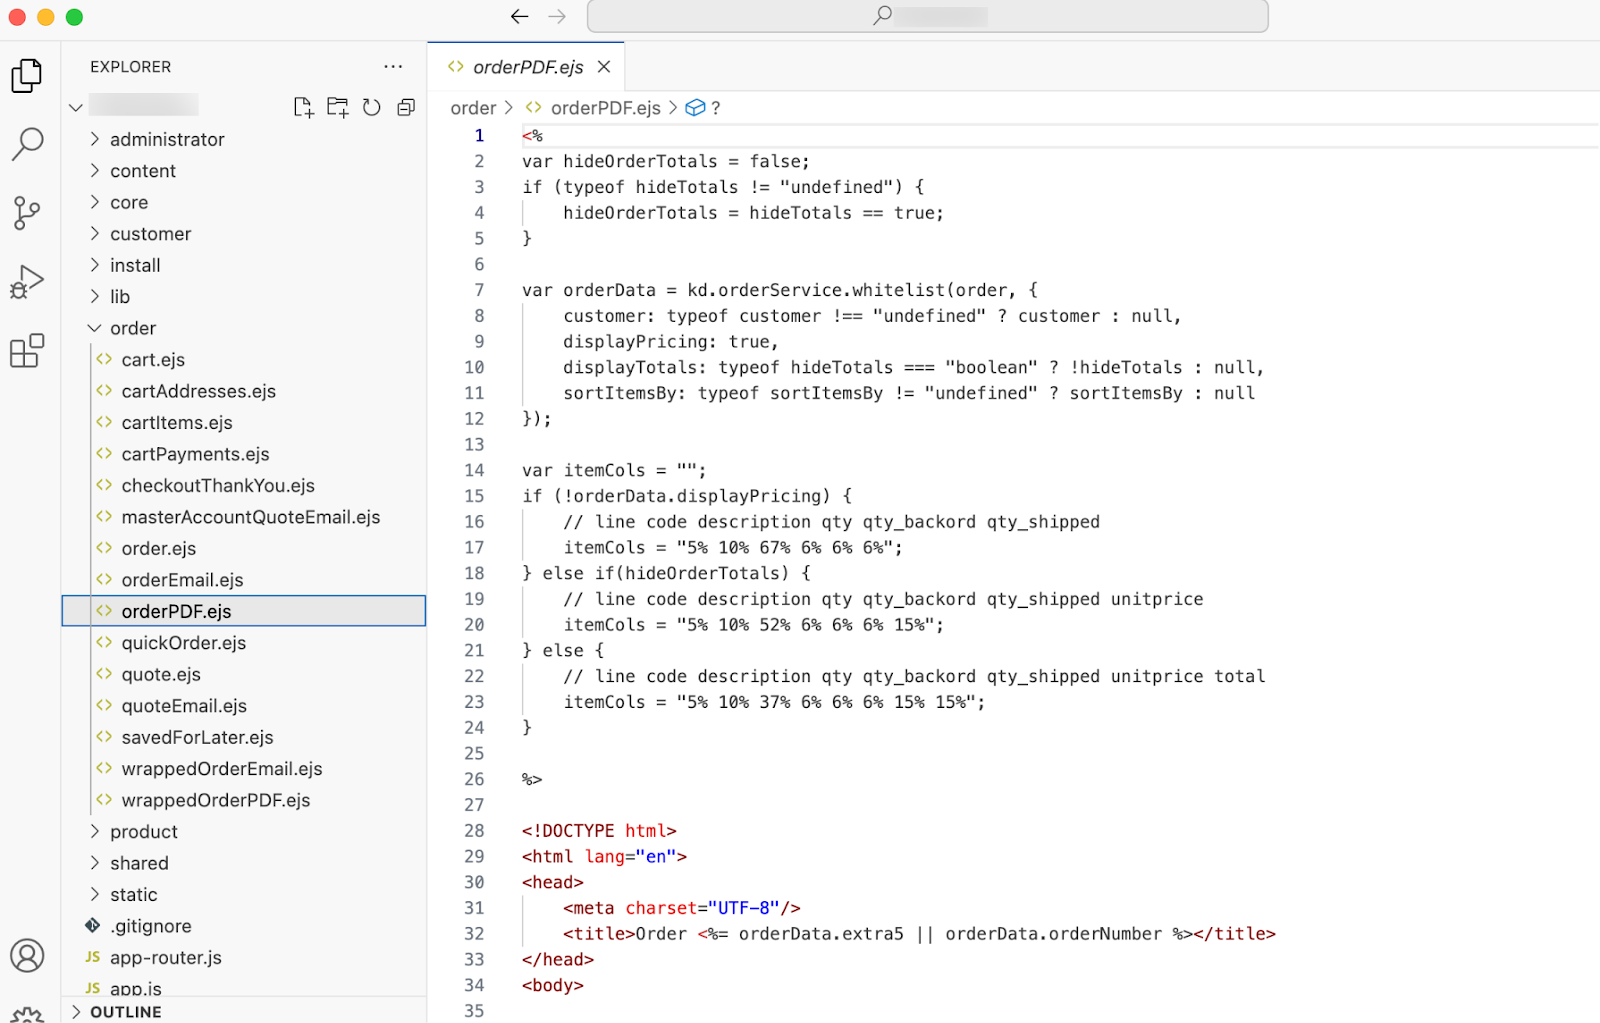Open checkoutThankYou.ejs file

(244, 486)
